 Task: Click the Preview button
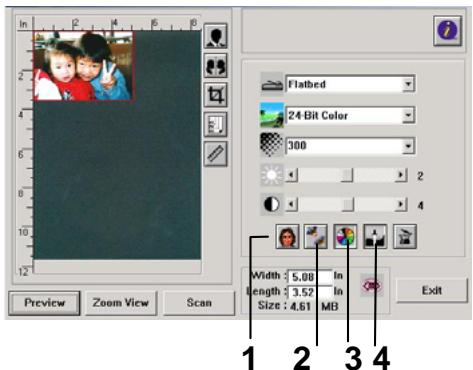[44, 303]
